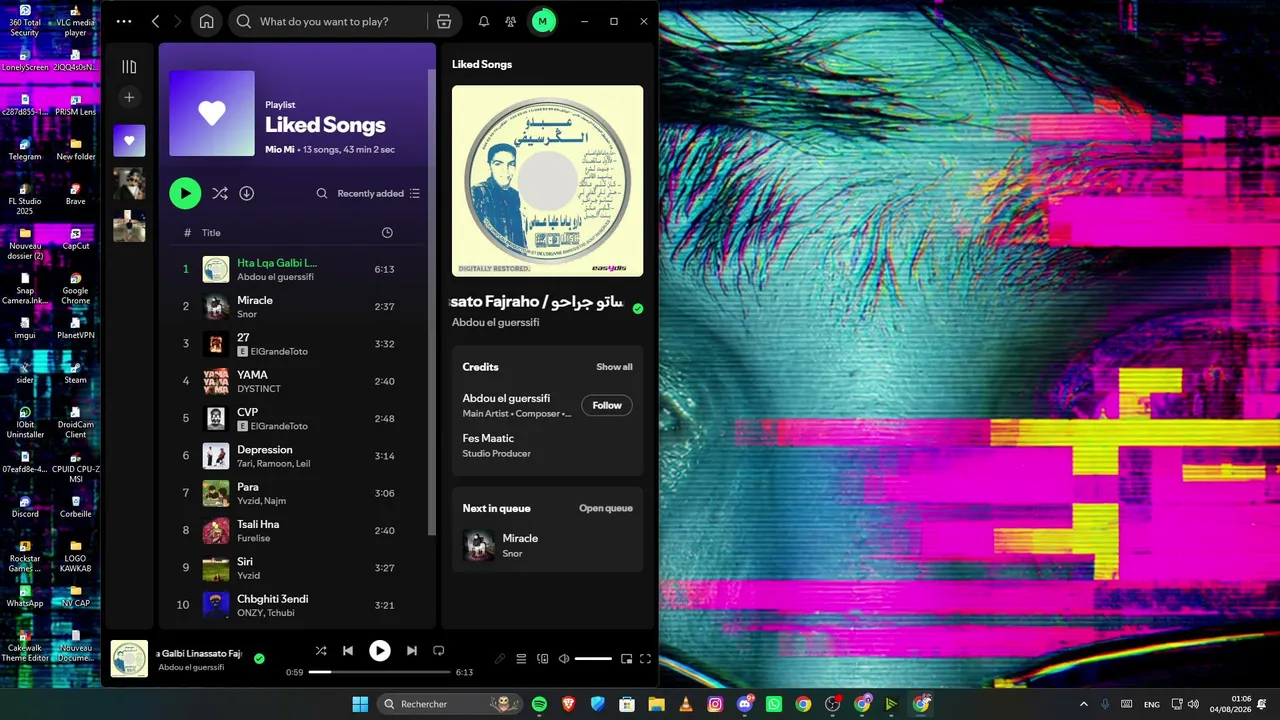The image size is (1280, 720).
Task: Open the Instagram taskbar icon
Action: pos(715,704)
